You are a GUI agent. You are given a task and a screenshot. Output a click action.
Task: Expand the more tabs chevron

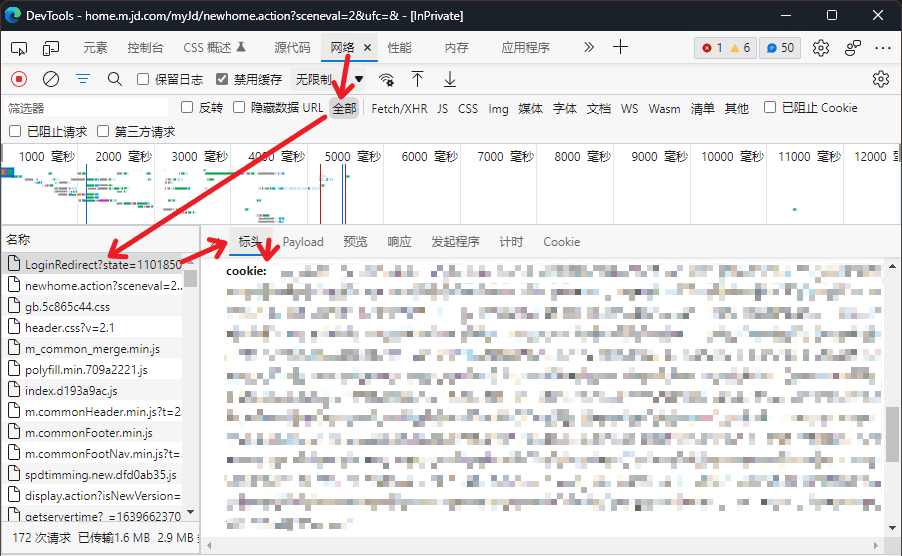(x=588, y=47)
